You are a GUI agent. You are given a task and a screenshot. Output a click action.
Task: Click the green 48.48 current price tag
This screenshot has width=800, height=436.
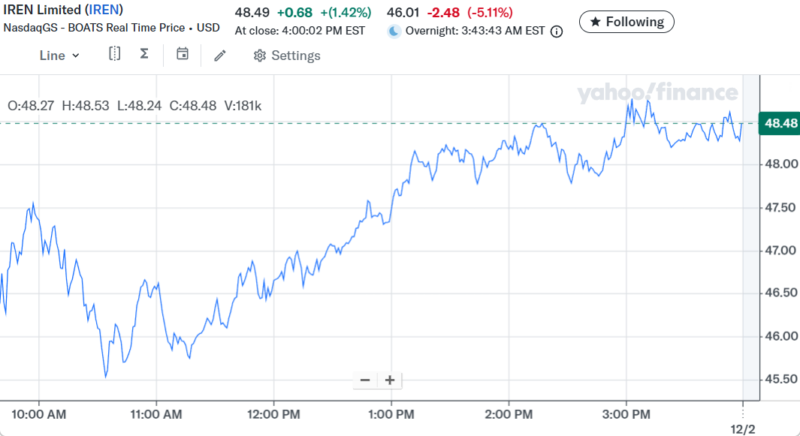pos(780,123)
